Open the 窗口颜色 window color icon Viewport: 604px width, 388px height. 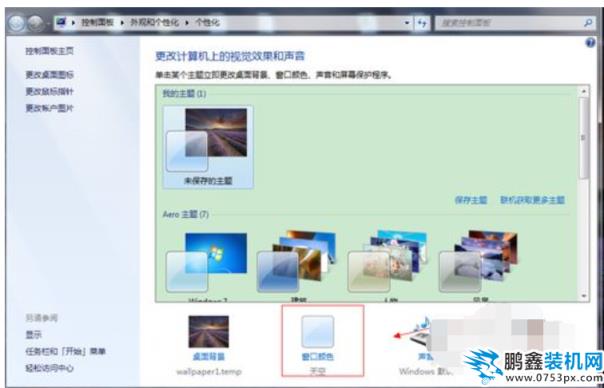pos(317,331)
